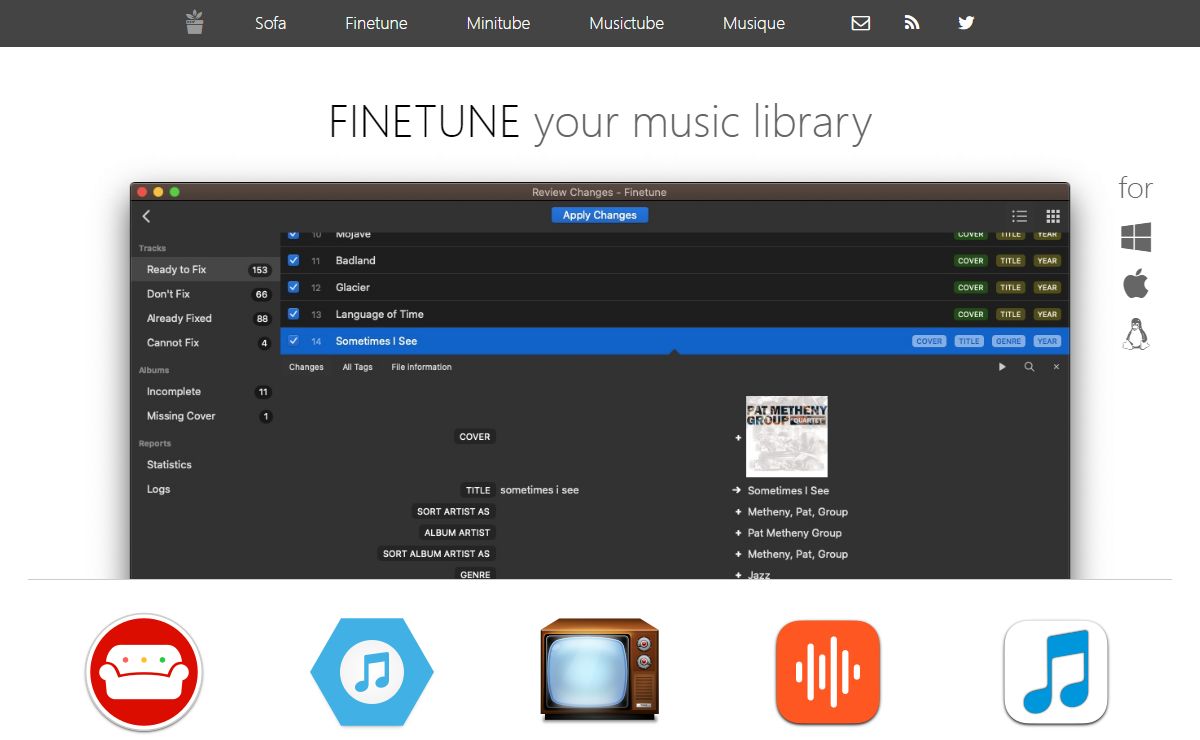Viewport: 1200px width, 740px height.
Task: Click YEAR tag on Language of Time row
Action: (x=1047, y=315)
